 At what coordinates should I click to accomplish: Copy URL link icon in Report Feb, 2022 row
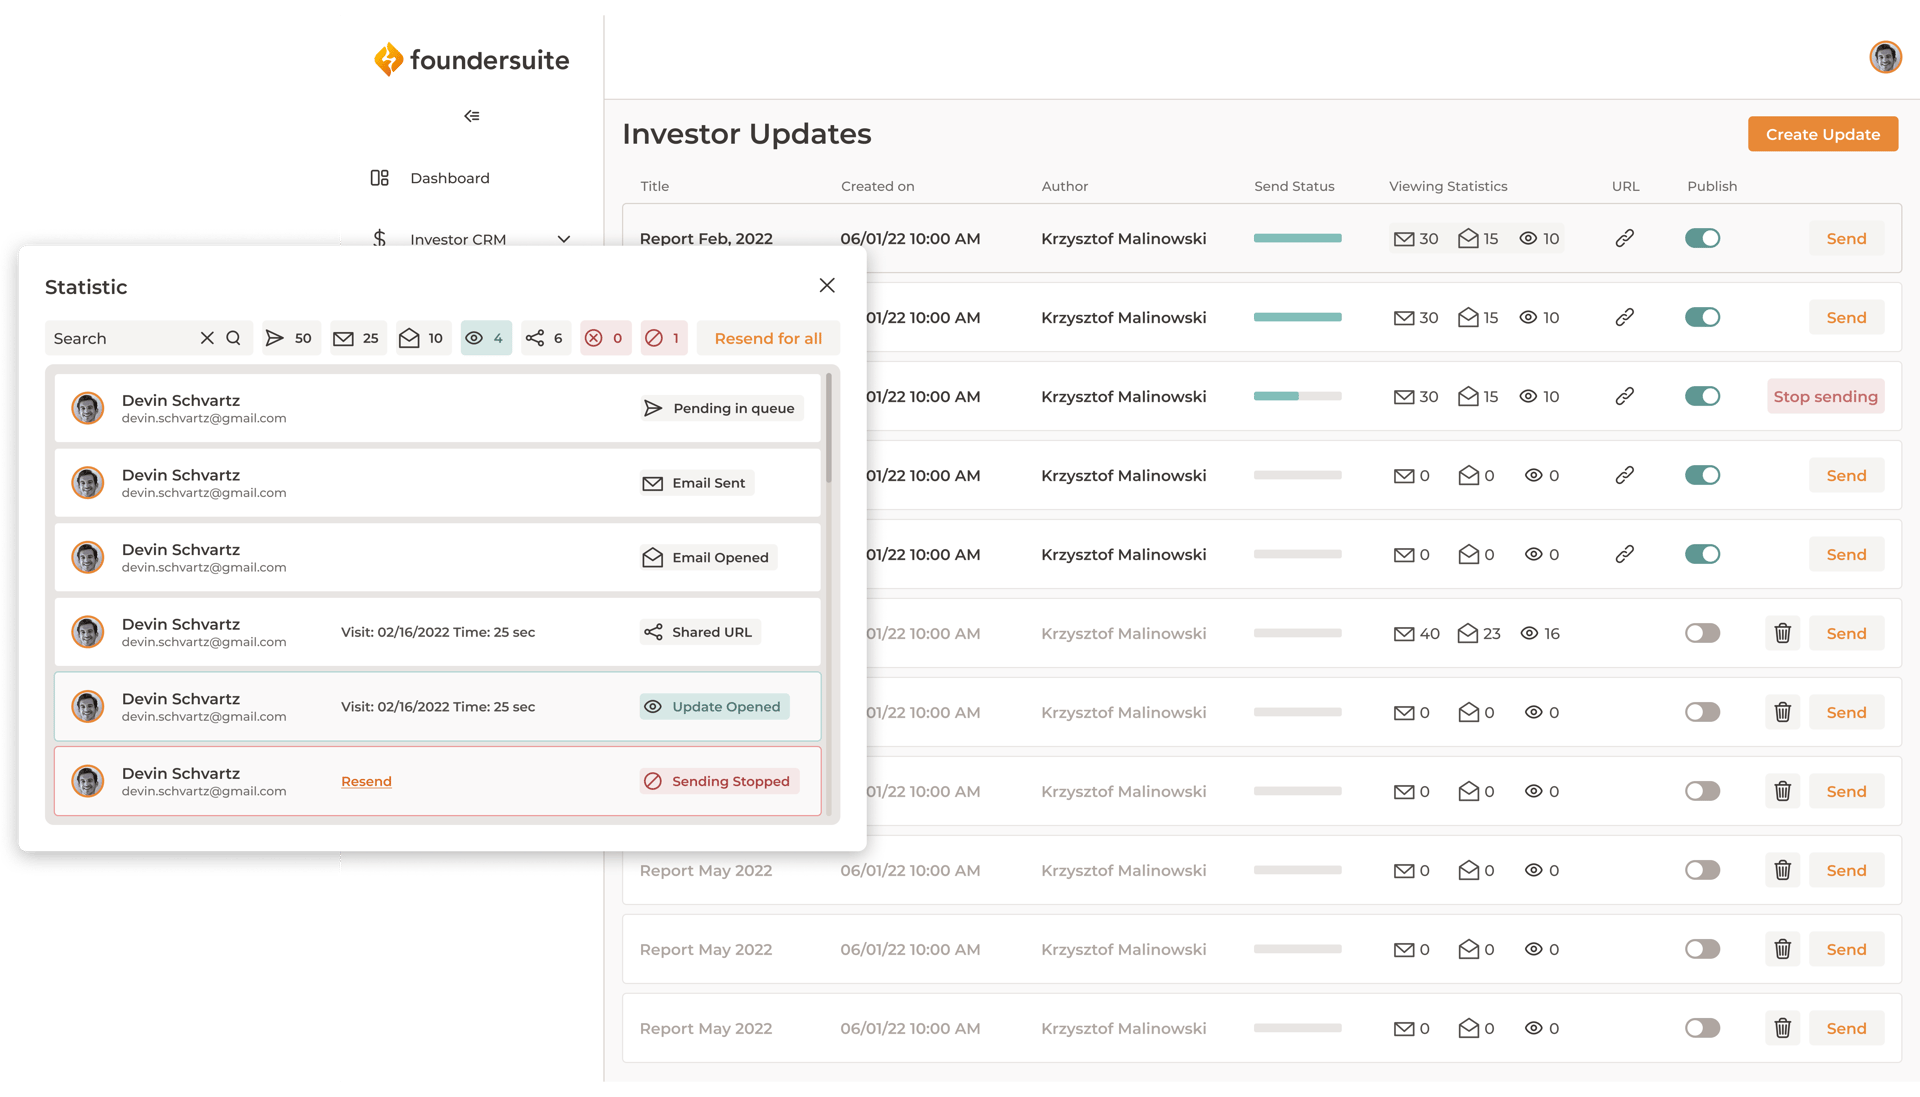coord(1624,238)
